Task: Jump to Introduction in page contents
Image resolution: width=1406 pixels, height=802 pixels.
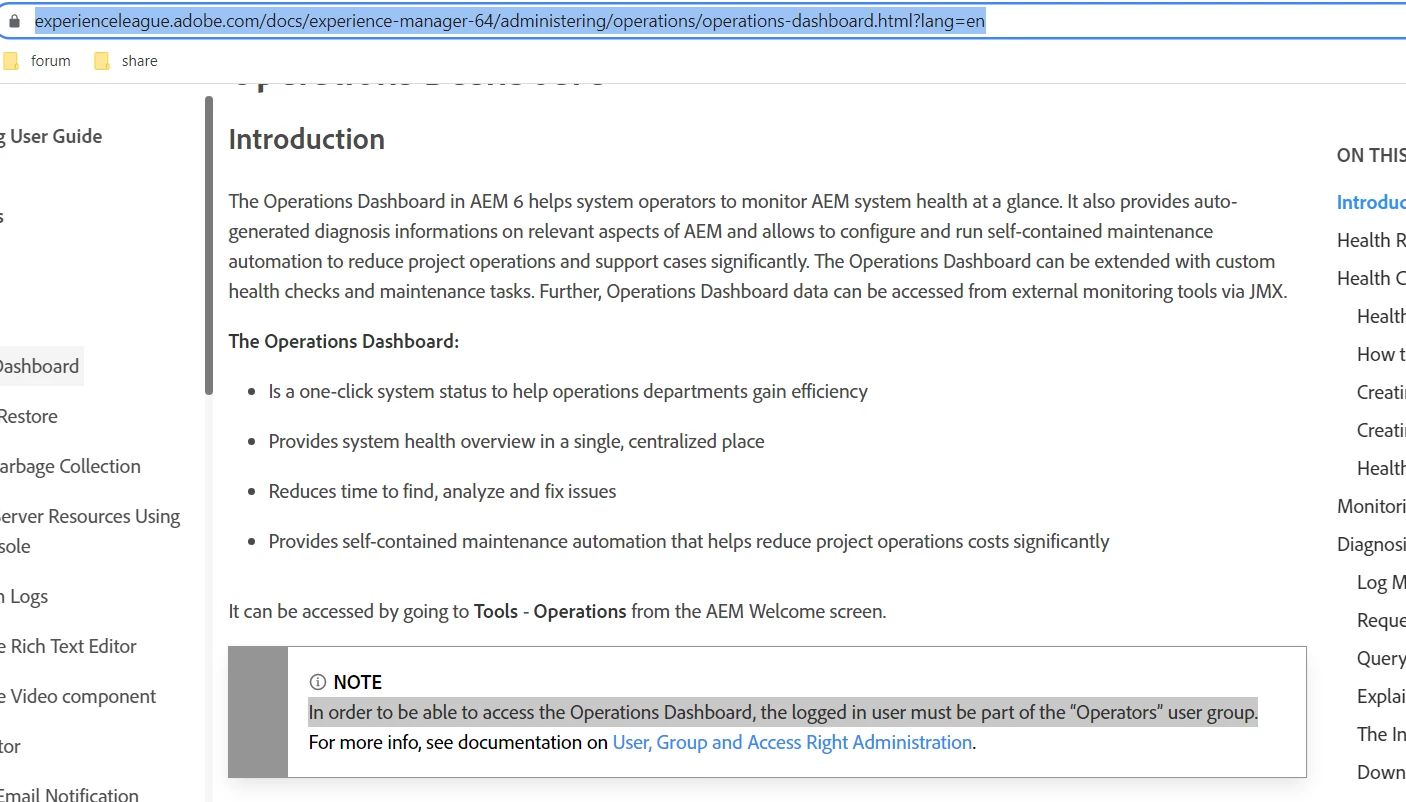Action: pyautogui.click(x=1371, y=202)
